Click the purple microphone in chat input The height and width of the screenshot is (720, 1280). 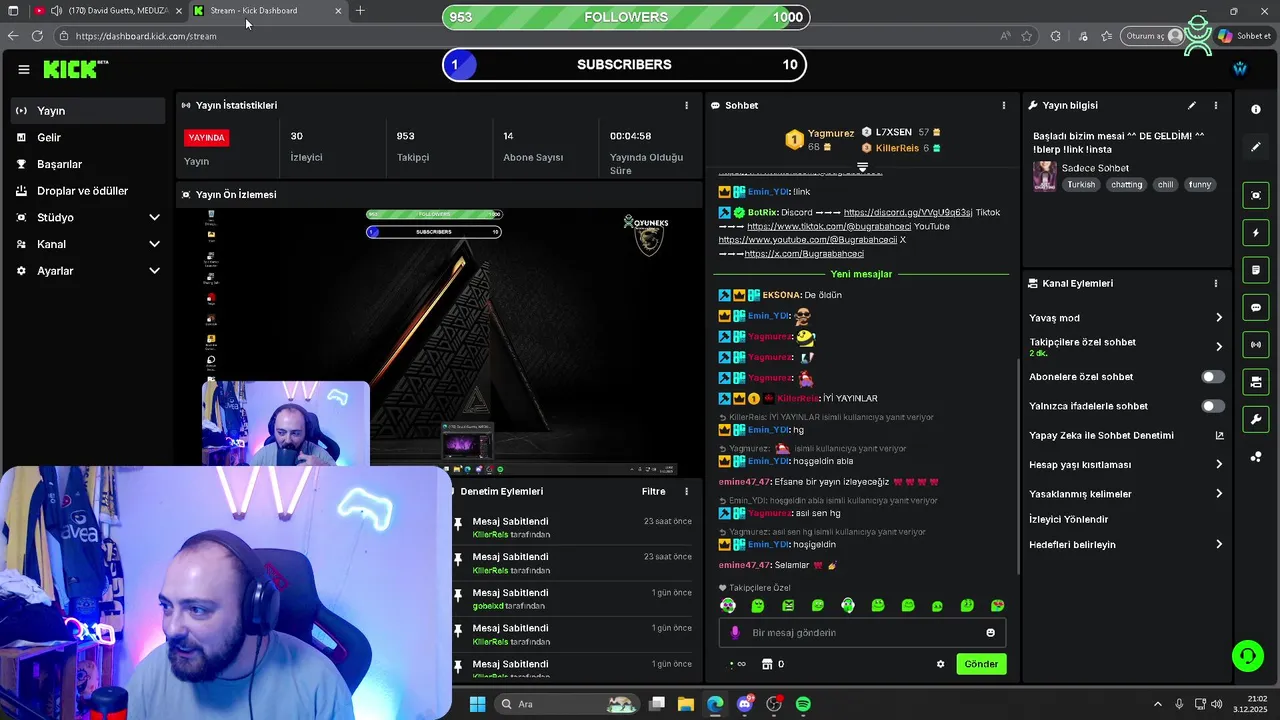[735, 632]
